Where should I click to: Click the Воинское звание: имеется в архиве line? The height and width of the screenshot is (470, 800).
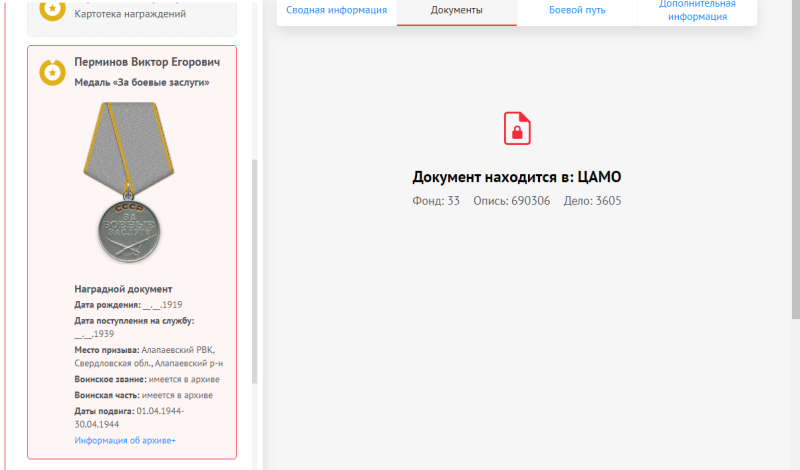pyautogui.click(x=147, y=380)
